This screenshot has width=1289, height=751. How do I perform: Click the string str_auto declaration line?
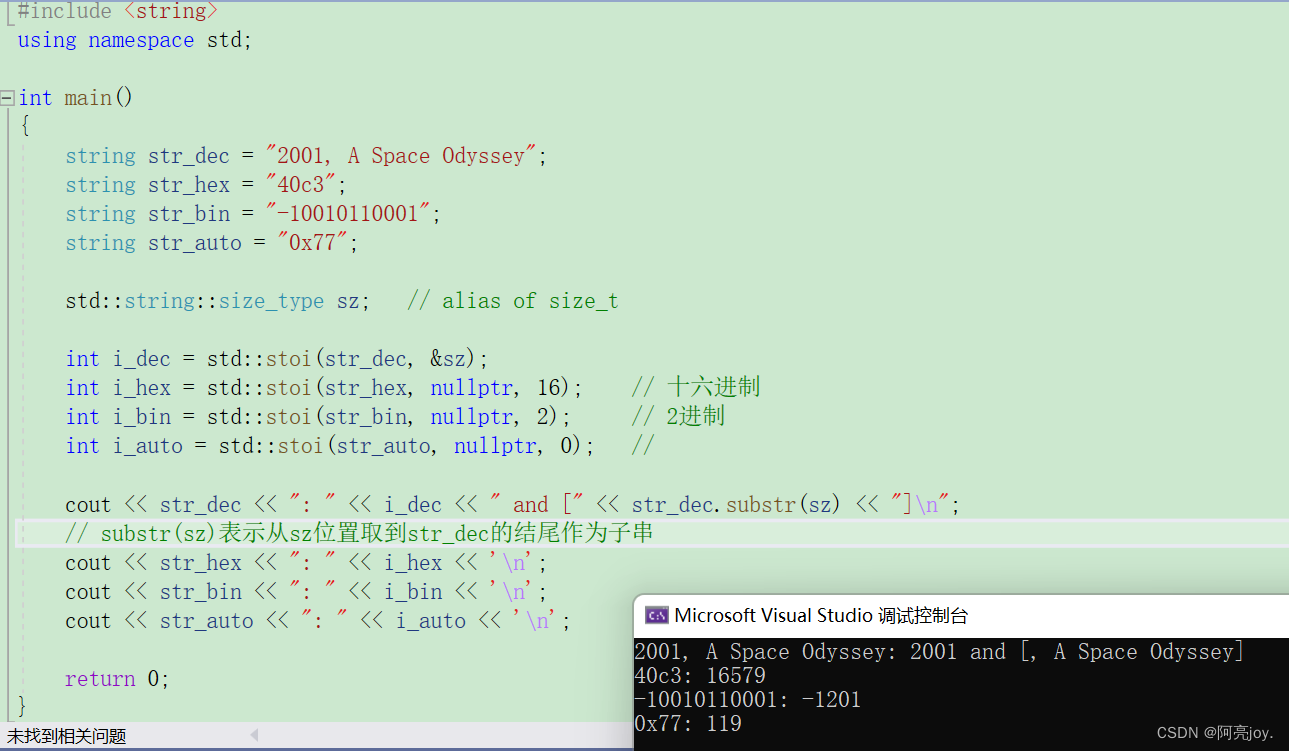(212, 243)
